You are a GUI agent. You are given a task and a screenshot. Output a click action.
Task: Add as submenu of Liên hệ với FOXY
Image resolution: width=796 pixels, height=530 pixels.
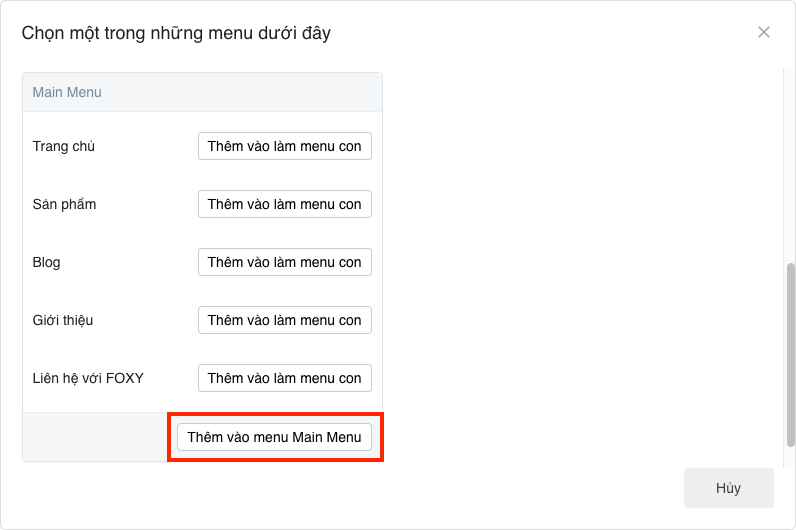[x=284, y=378]
